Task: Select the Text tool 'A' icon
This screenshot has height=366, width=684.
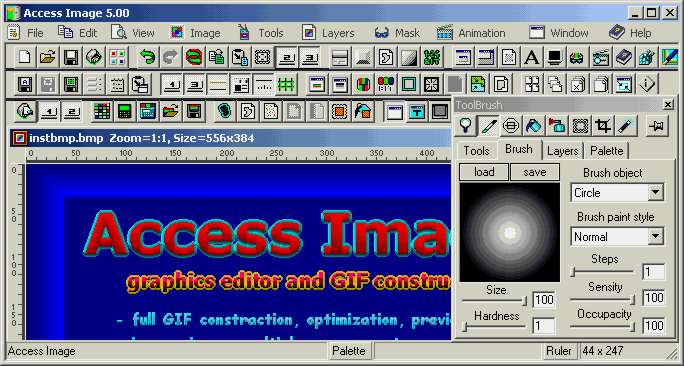Action: [531, 57]
